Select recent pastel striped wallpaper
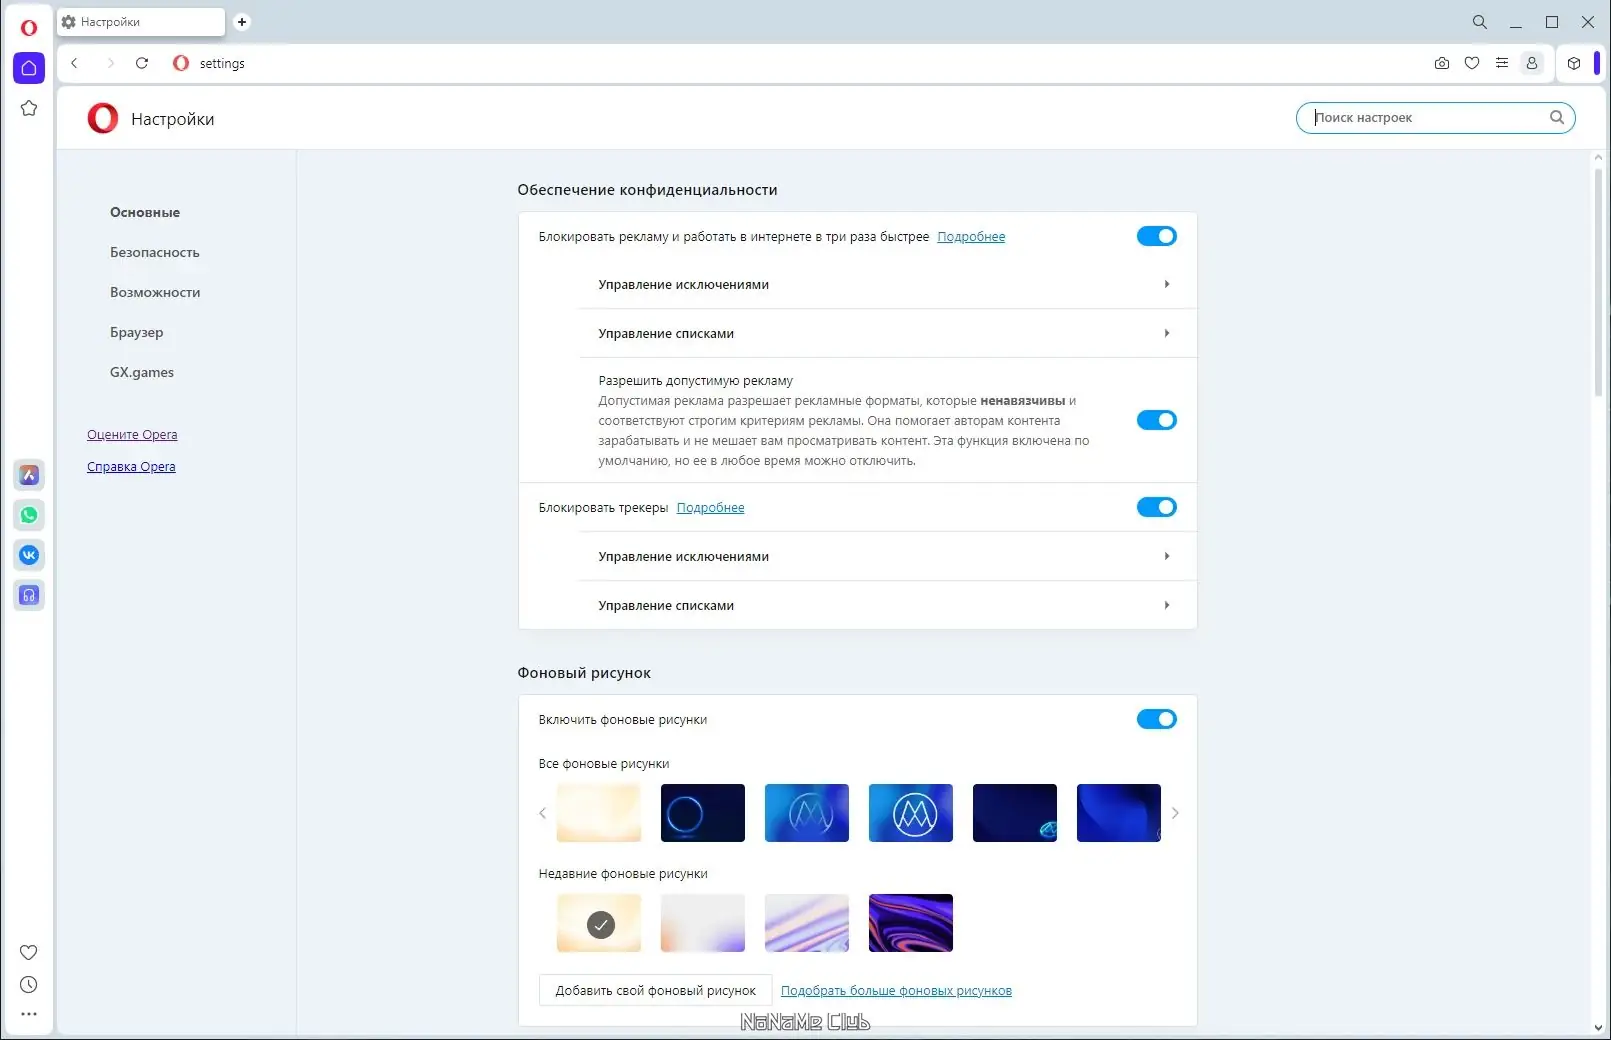The image size is (1611, 1040). [x=807, y=923]
